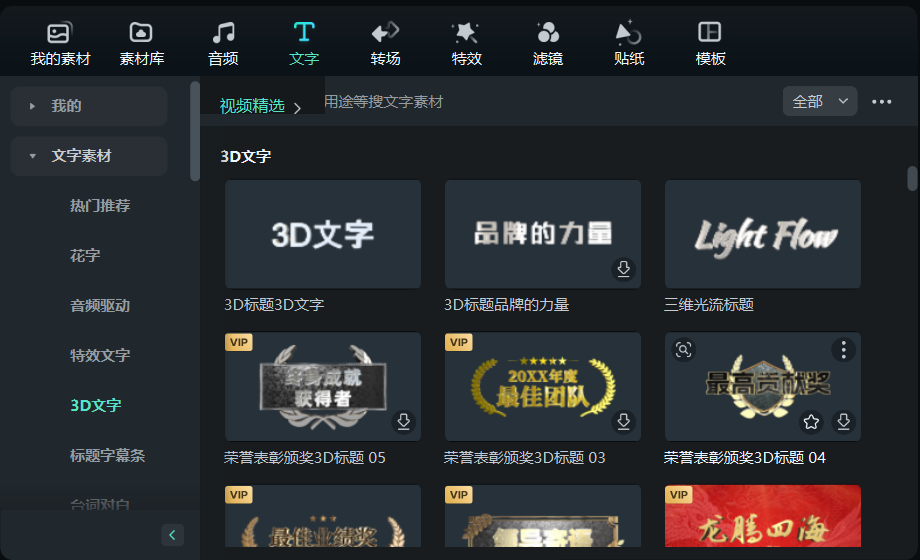Click find-similar icon on 最高贡献奖 thumbnail
This screenshot has width=920, height=560.
683,350
